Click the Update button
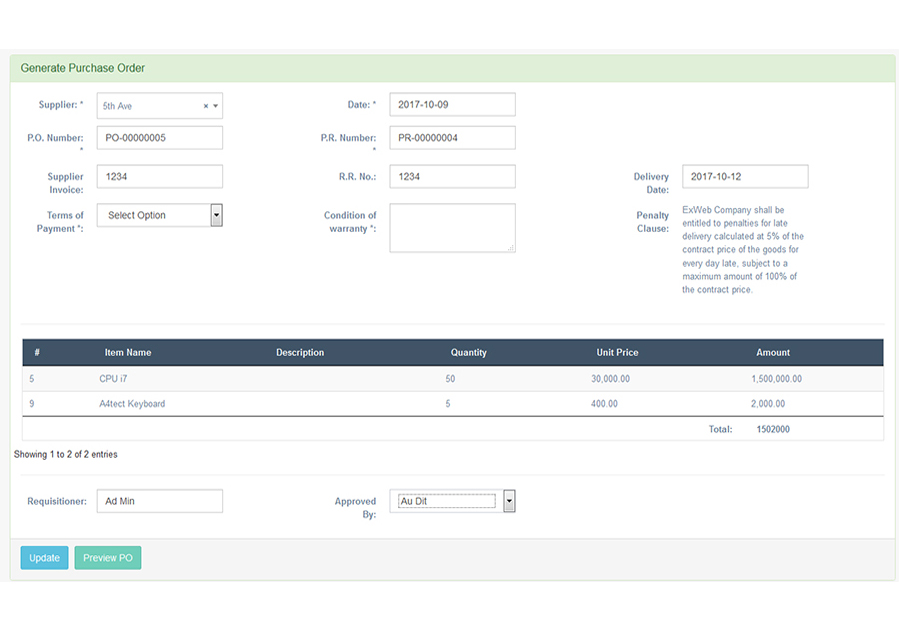This screenshot has width=900, height=636. [44, 558]
